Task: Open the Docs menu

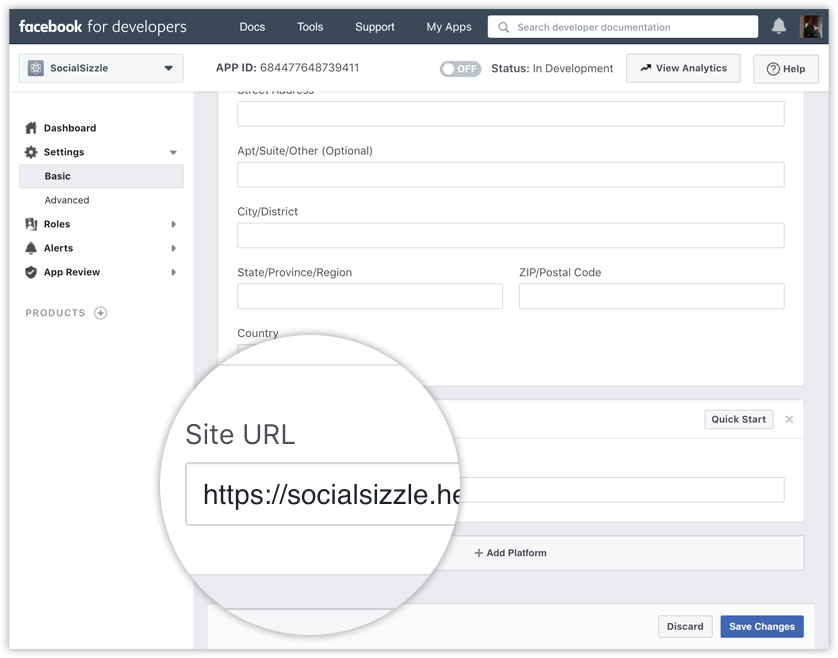Action: 252,27
